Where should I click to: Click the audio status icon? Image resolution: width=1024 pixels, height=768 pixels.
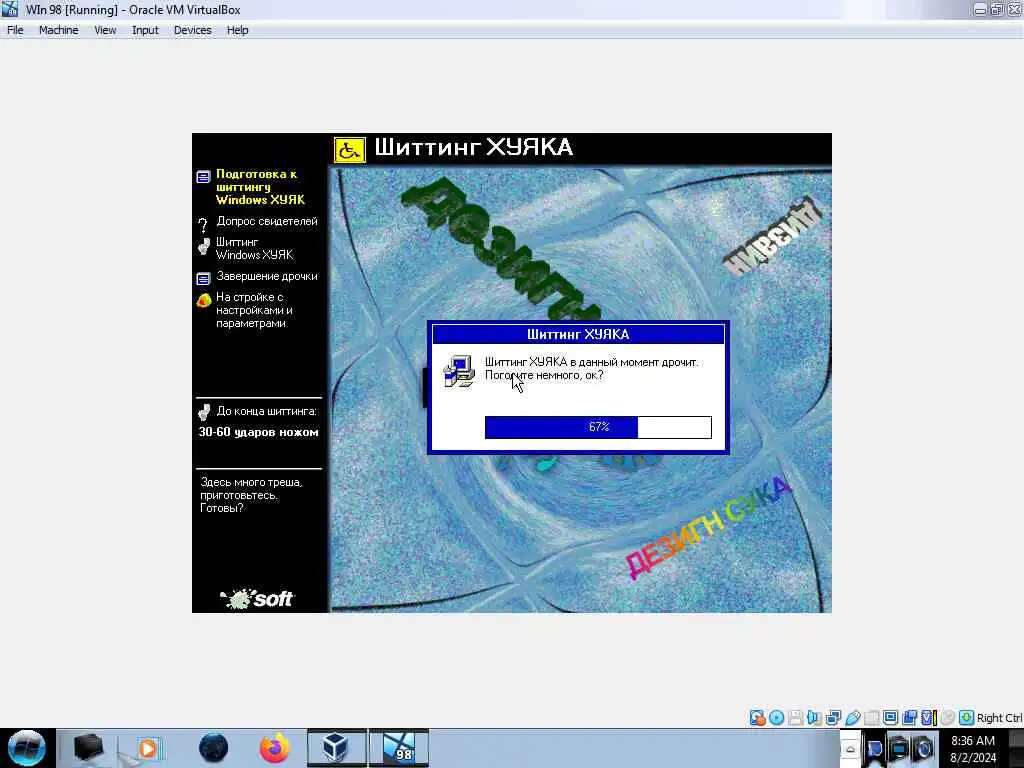(814, 718)
